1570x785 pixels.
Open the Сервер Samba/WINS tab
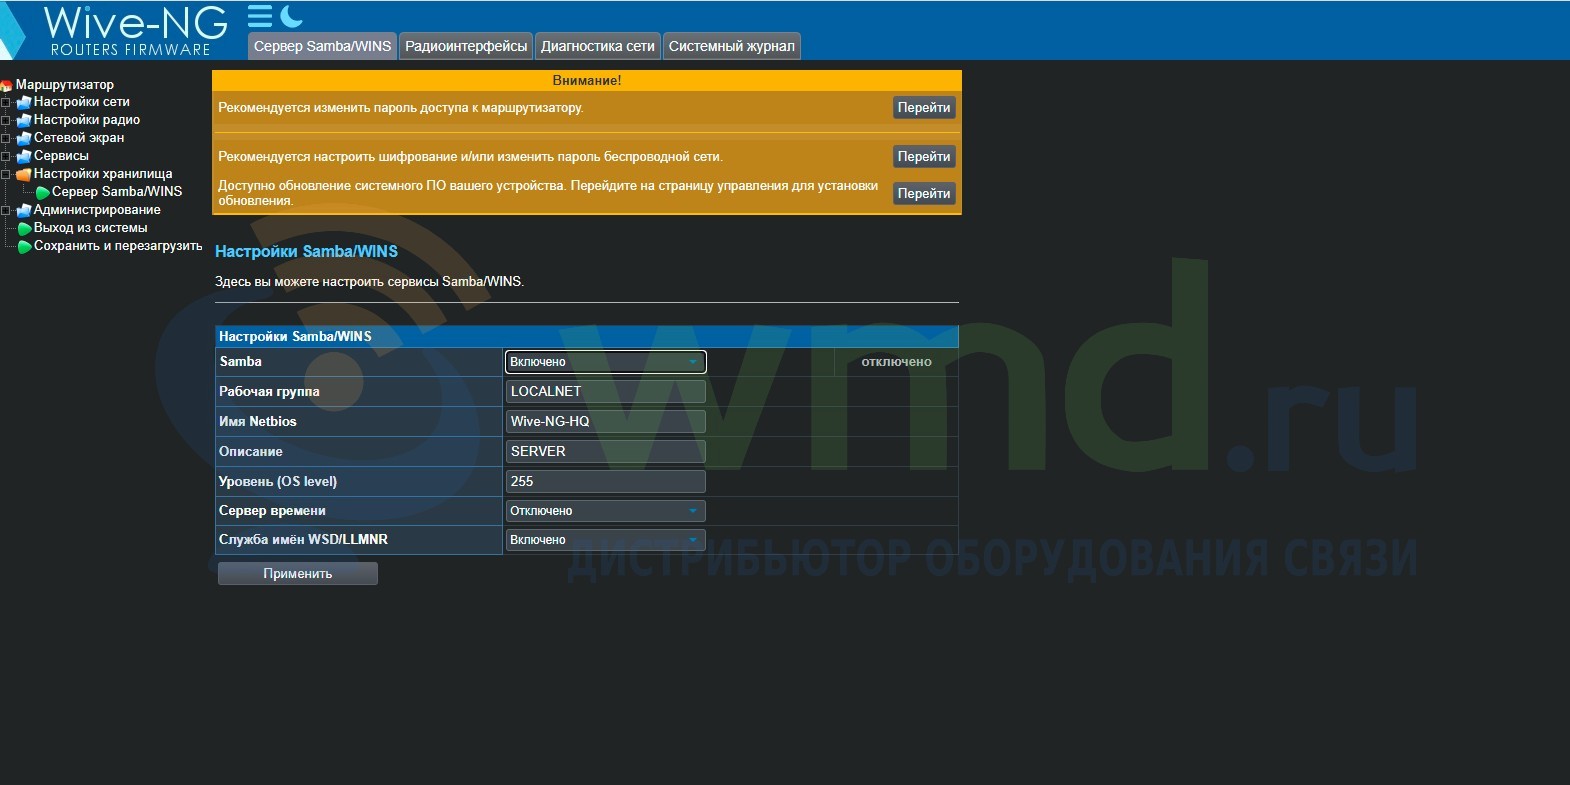[x=322, y=46]
